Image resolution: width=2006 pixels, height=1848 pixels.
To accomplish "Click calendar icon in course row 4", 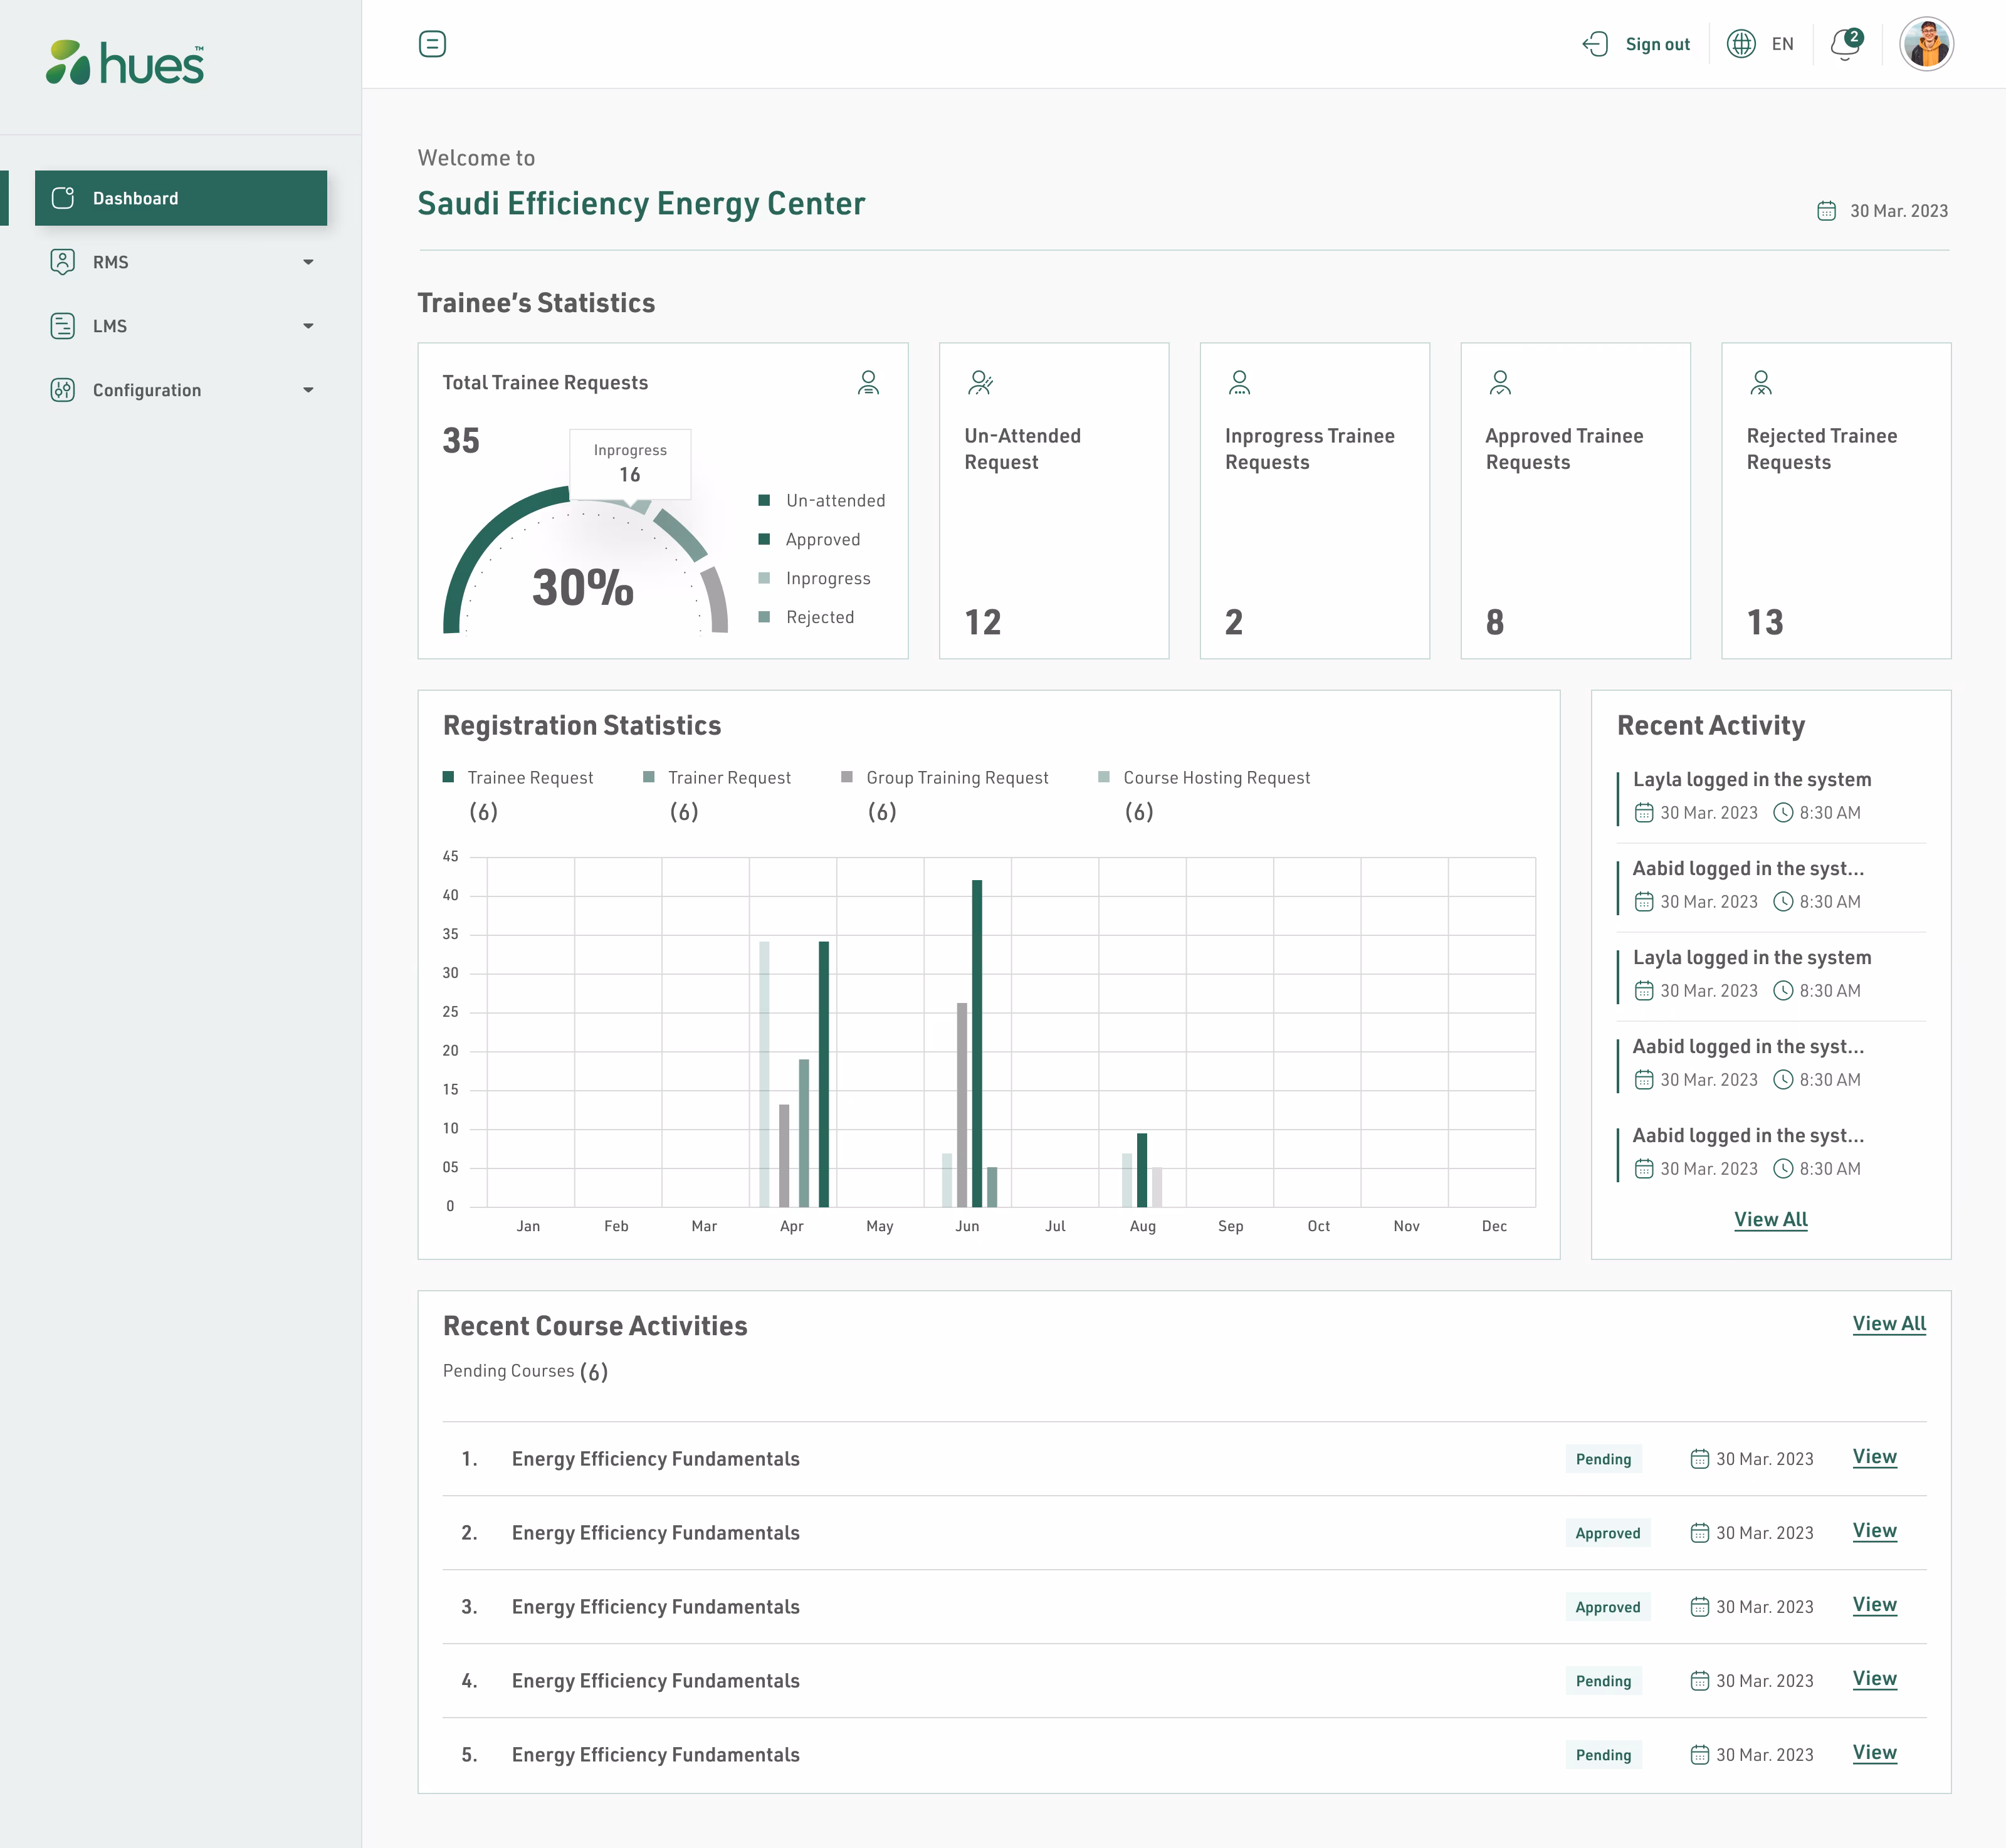I will (1700, 1681).
